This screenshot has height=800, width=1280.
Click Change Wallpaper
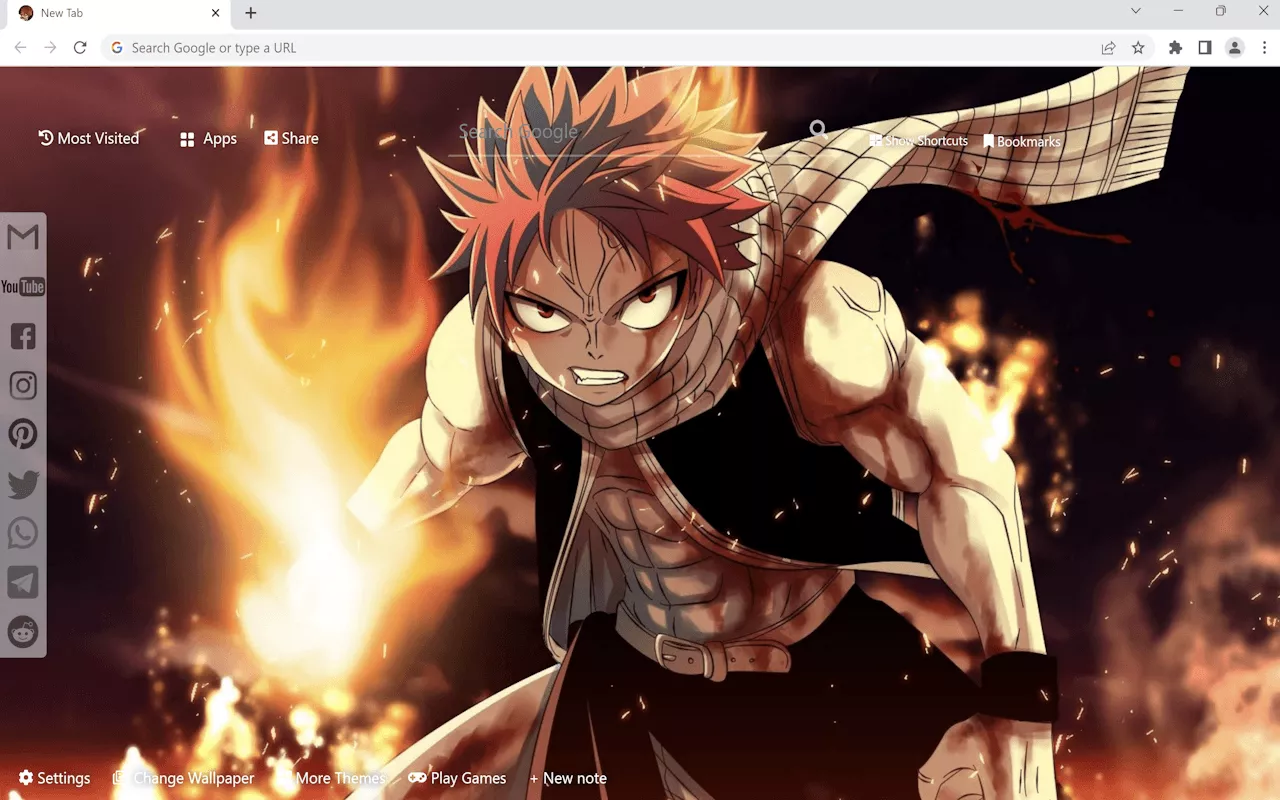[184, 778]
